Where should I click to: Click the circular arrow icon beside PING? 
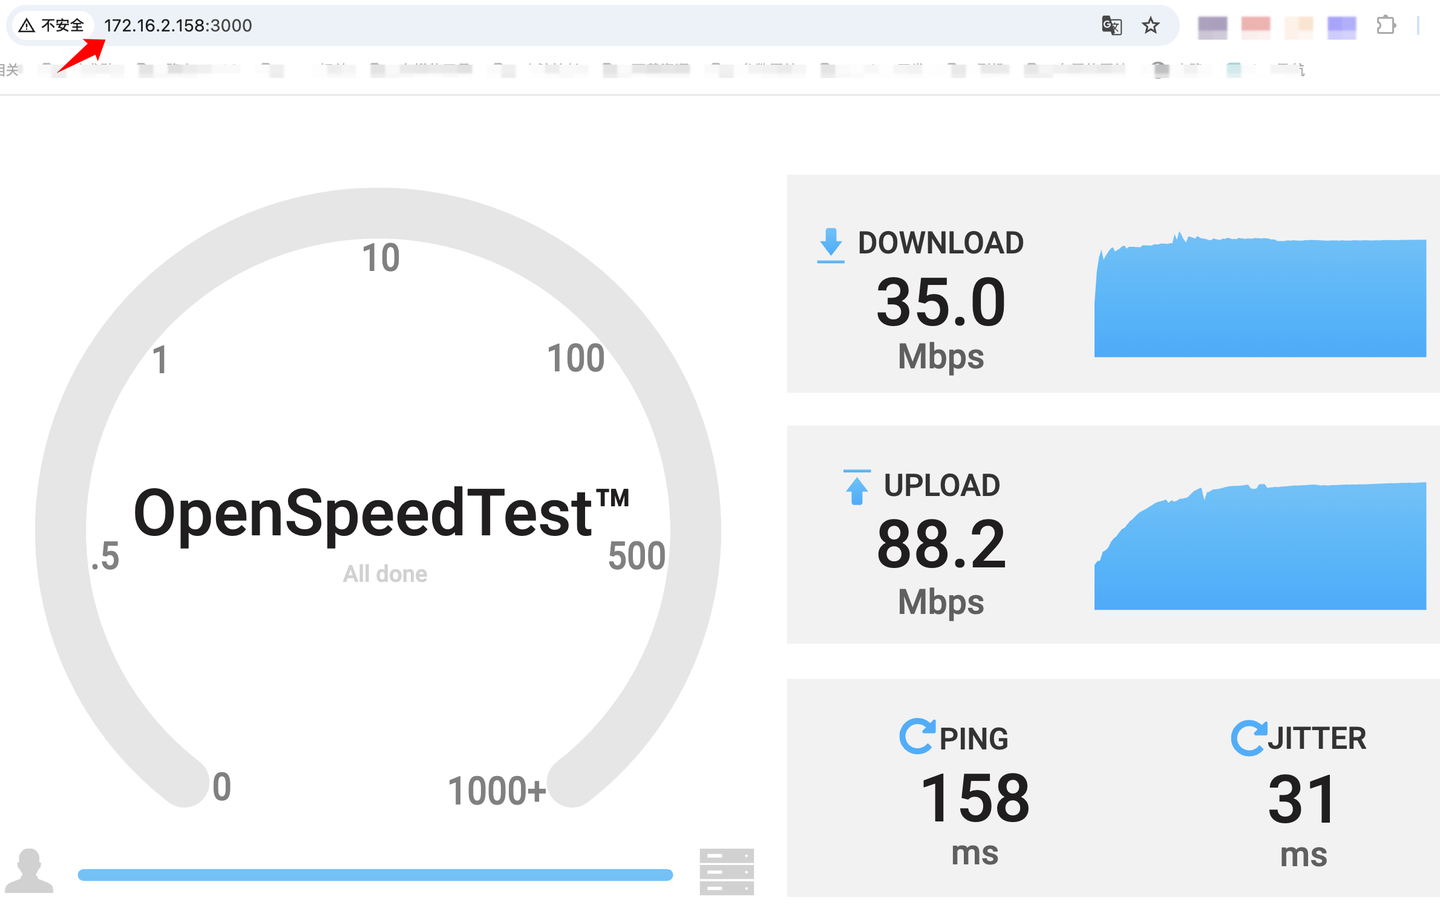(917, 737)
